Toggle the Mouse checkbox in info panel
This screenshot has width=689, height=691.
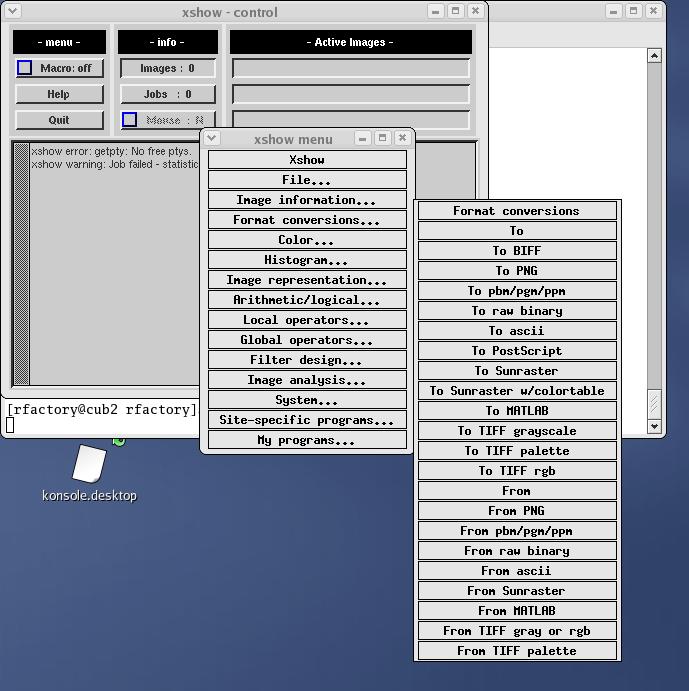(x=129, y=120)
